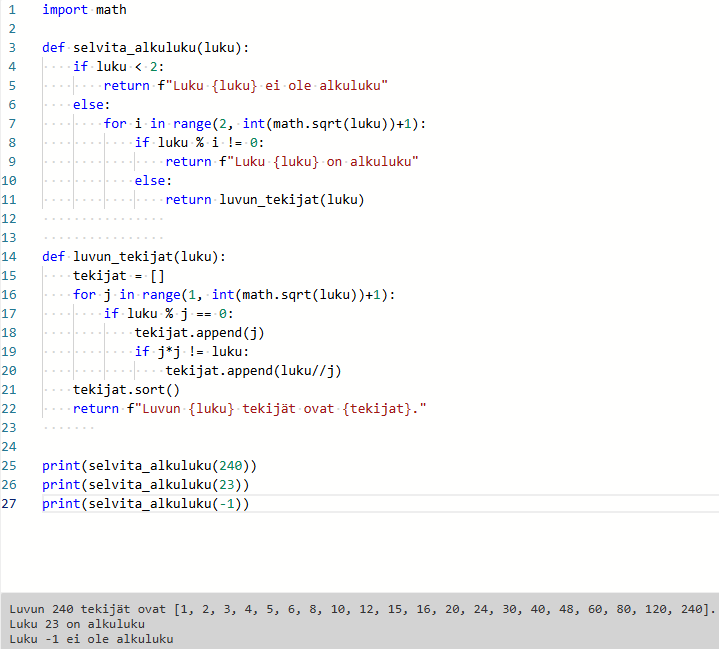719x649 pixels.
Task: Place cursor on 'tekijat = []' assignment
Action: (118, 276)
